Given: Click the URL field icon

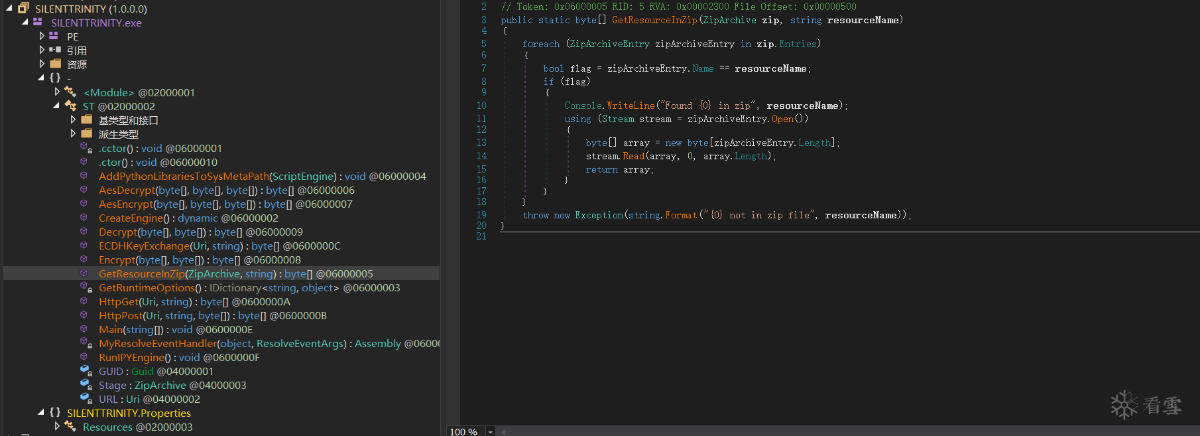Looking at the screenshot, I should click(87, 399).
